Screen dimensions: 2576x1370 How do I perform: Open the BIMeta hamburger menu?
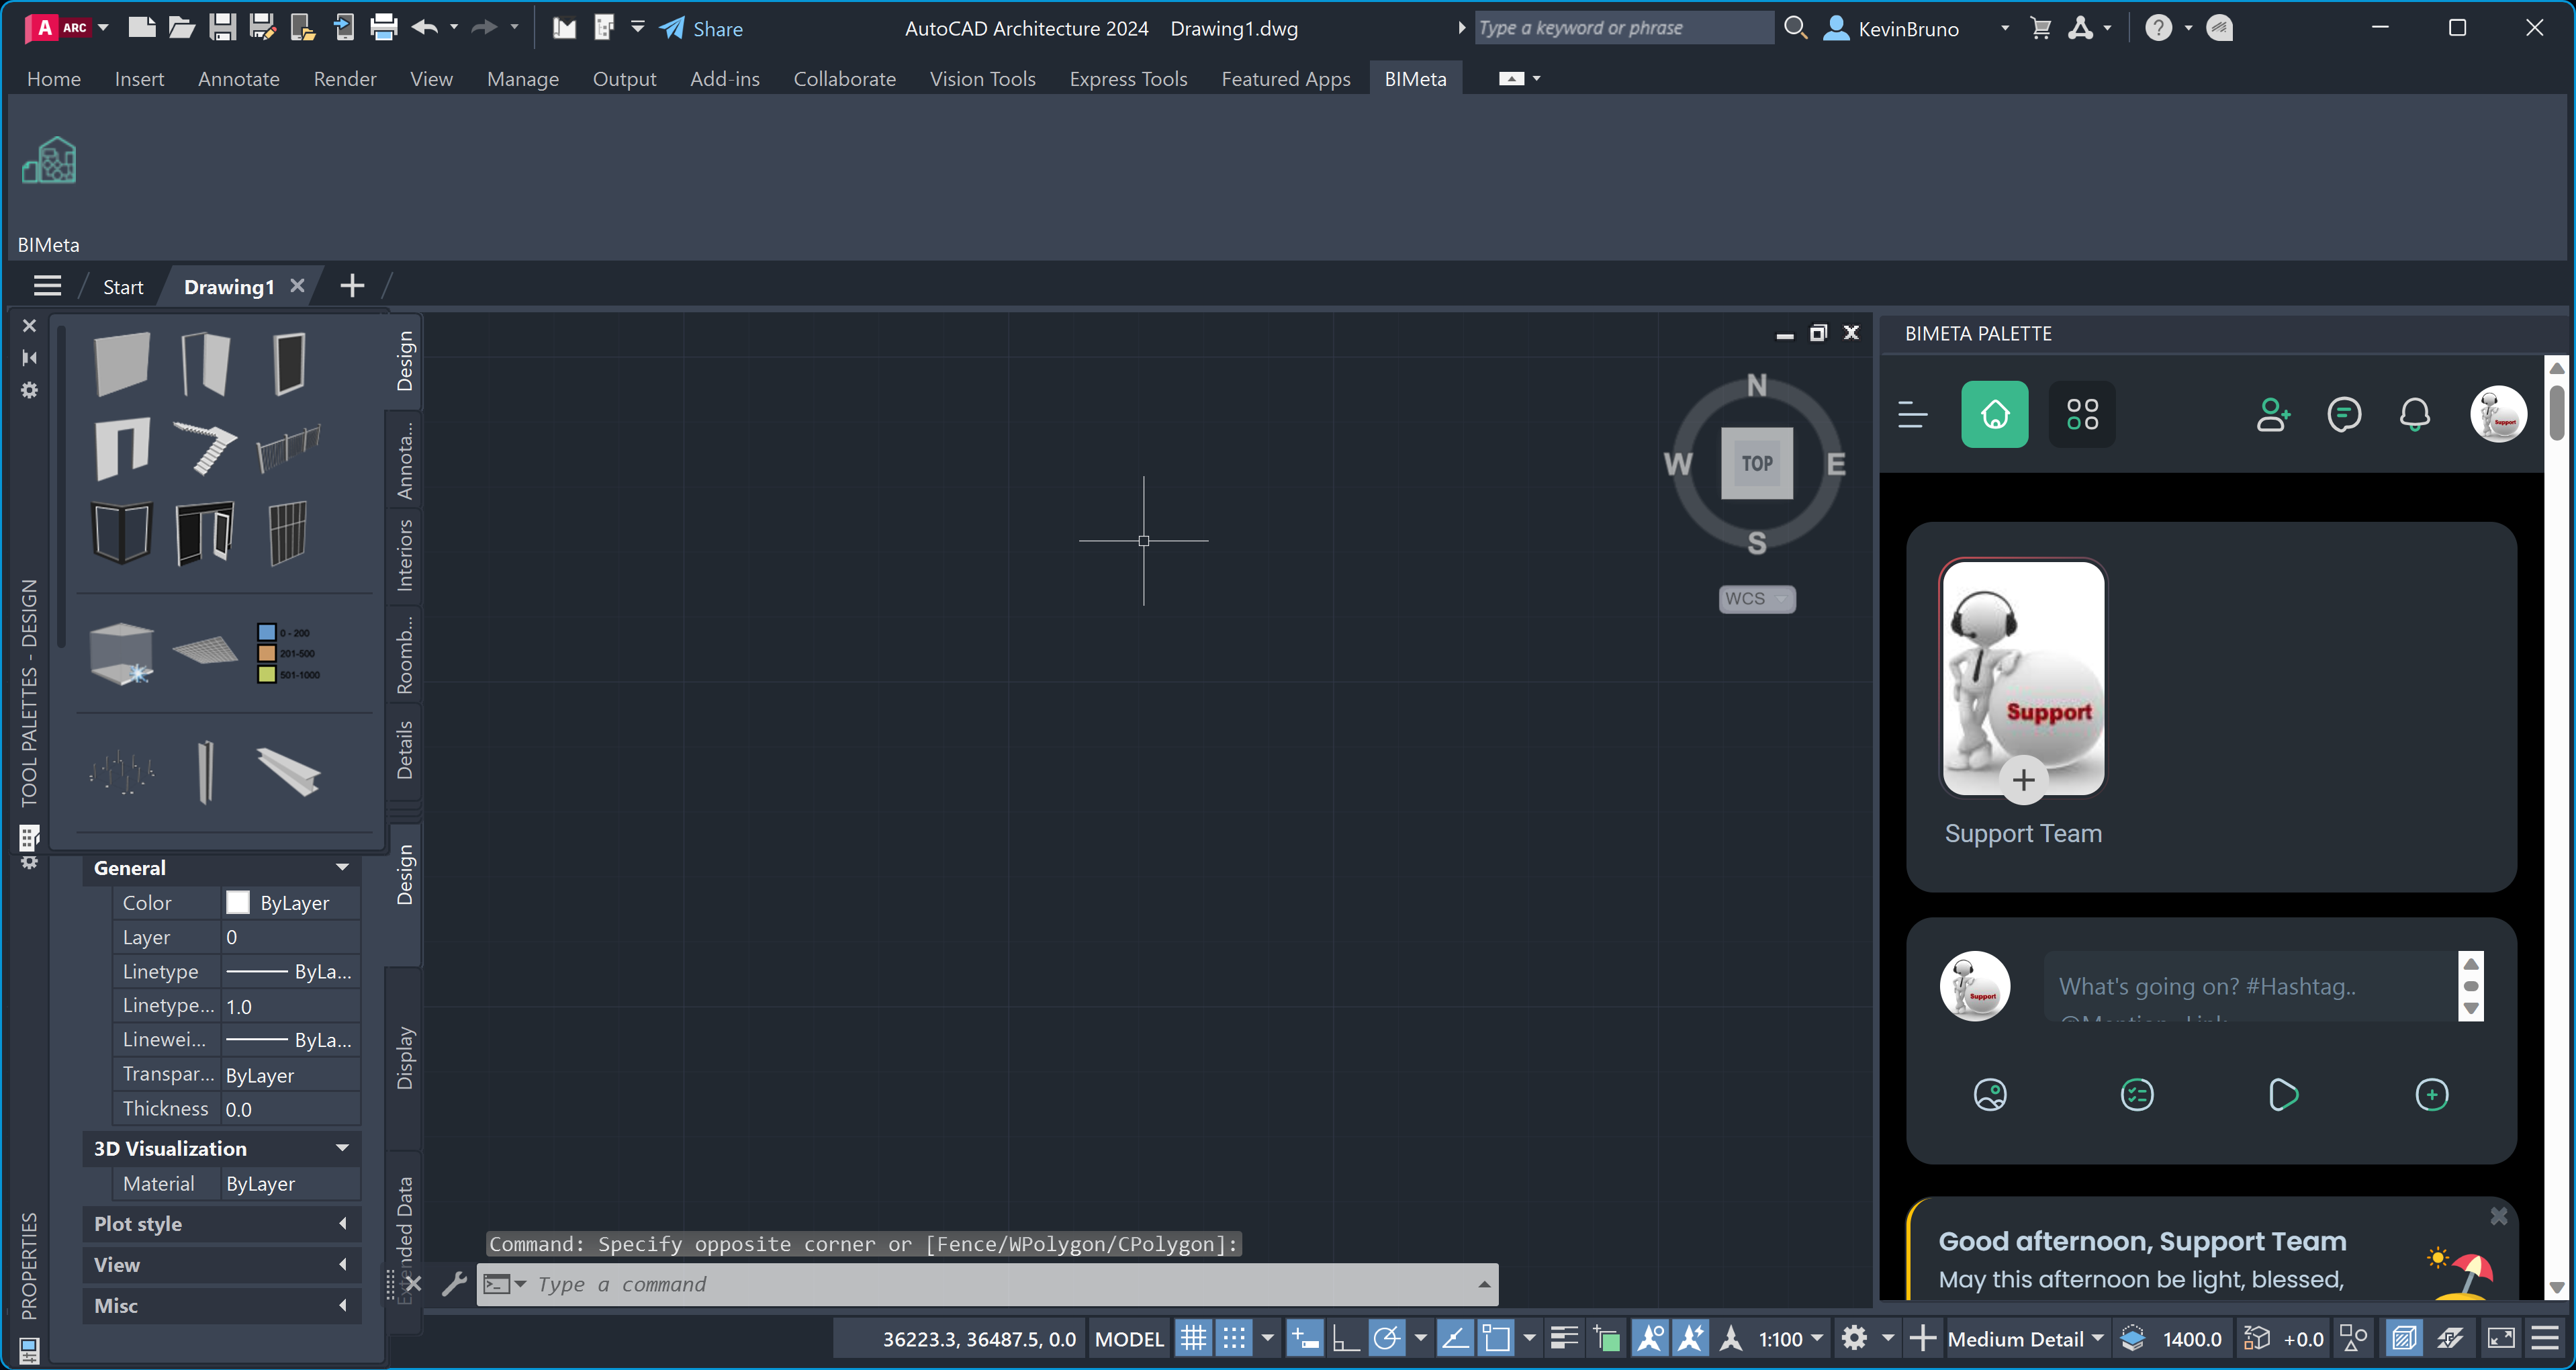pos(1913,414)
